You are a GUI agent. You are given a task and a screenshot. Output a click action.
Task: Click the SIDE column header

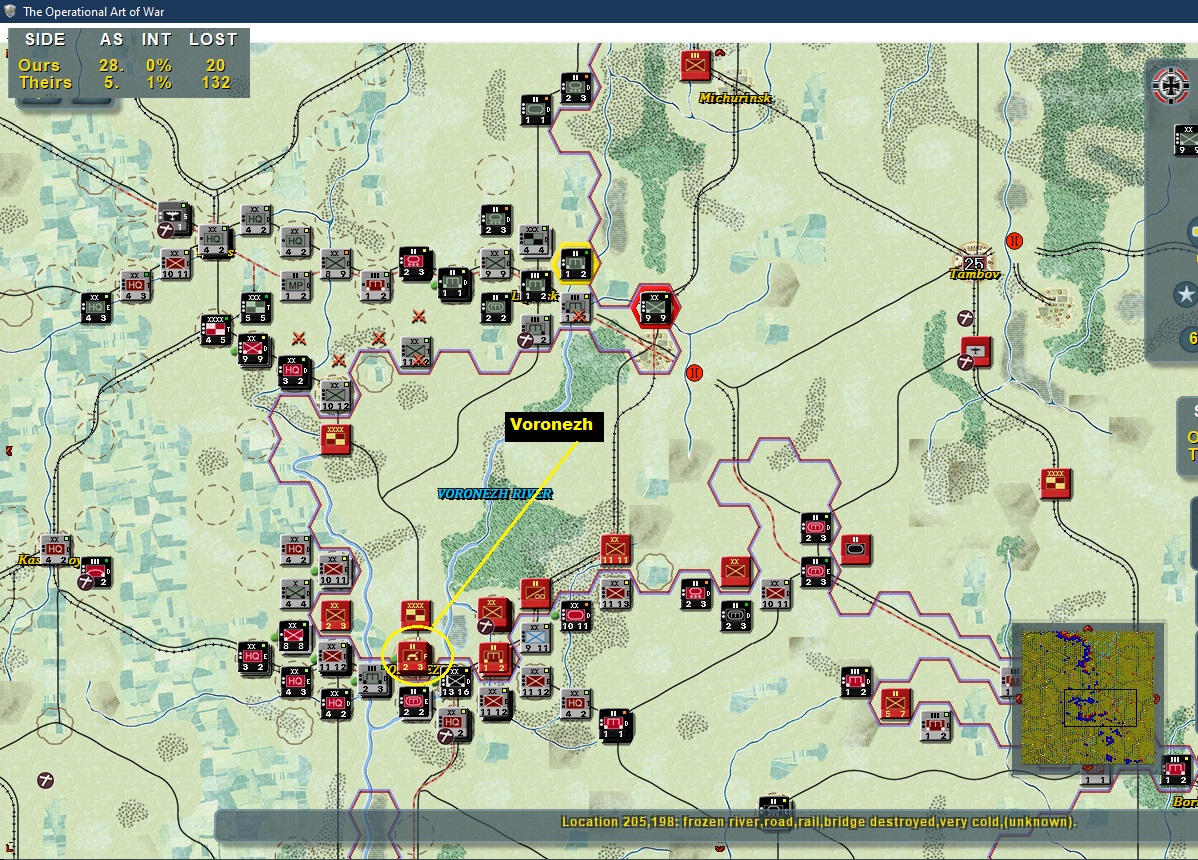45,39
